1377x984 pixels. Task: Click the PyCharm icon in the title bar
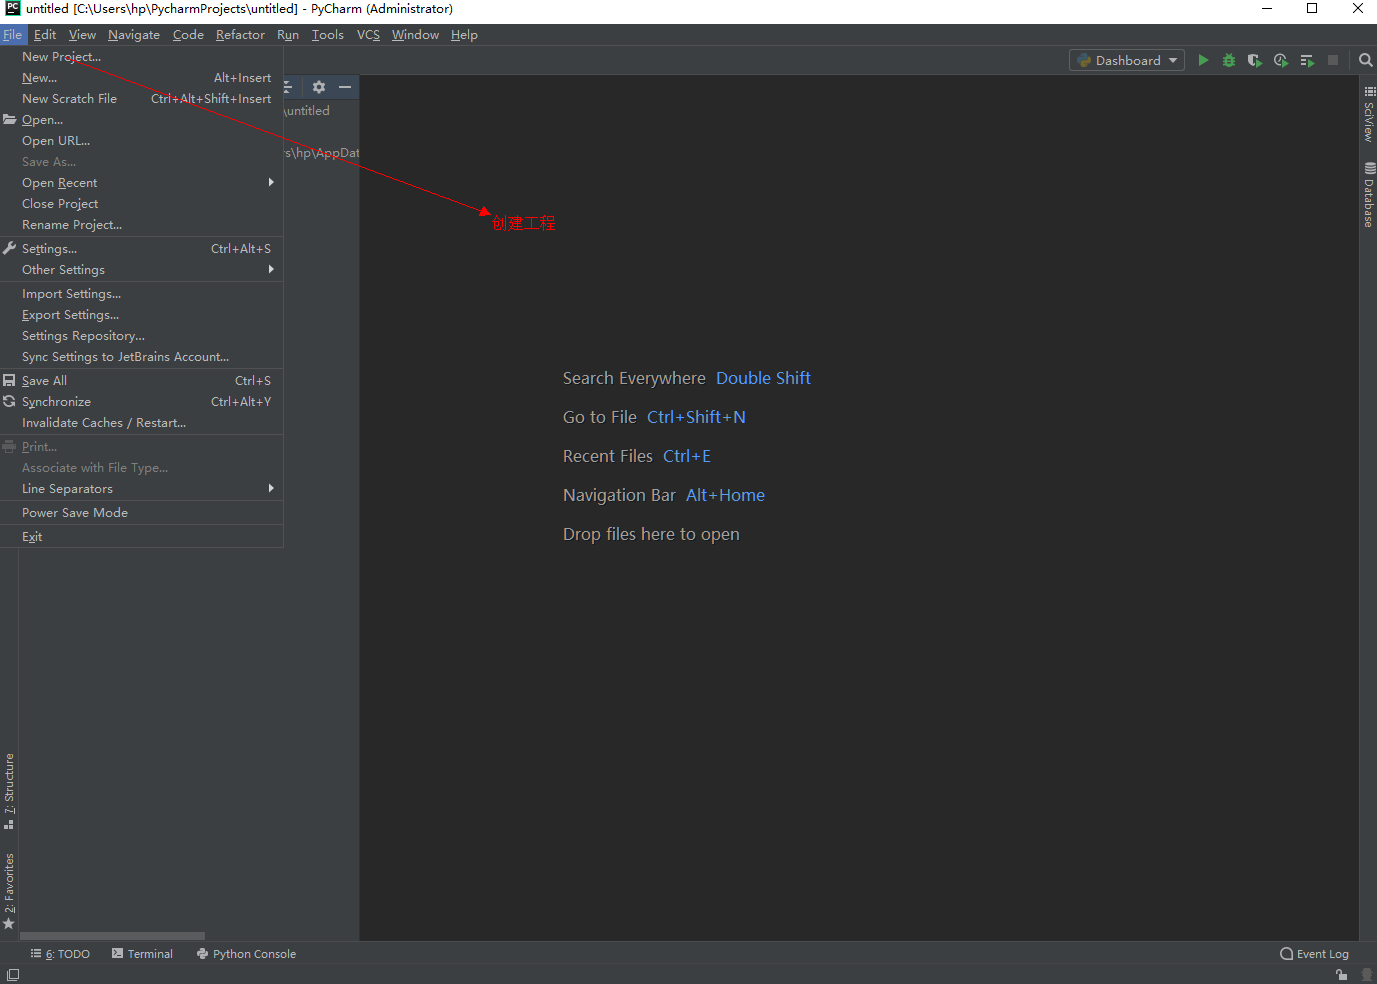[13, 8]
